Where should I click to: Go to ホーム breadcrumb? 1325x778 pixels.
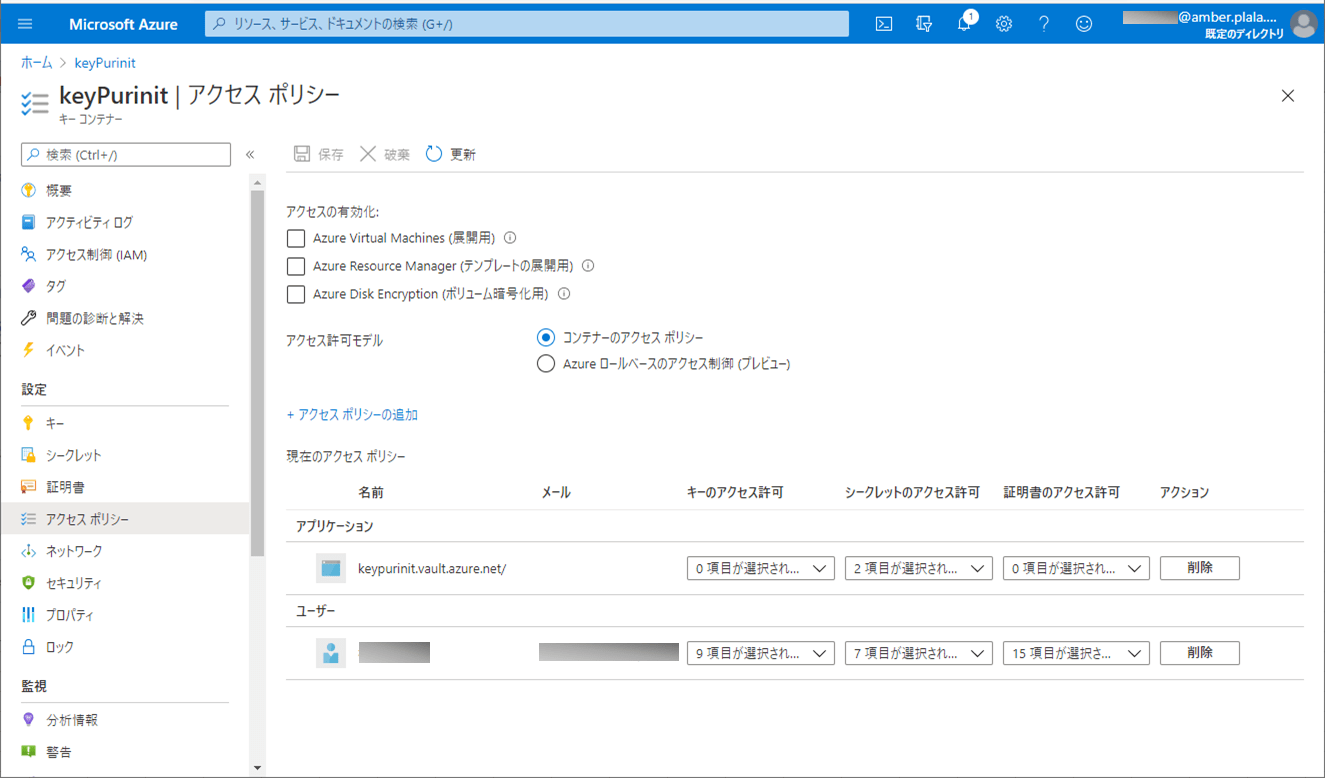pyautogui.click(x=37, y=63)
